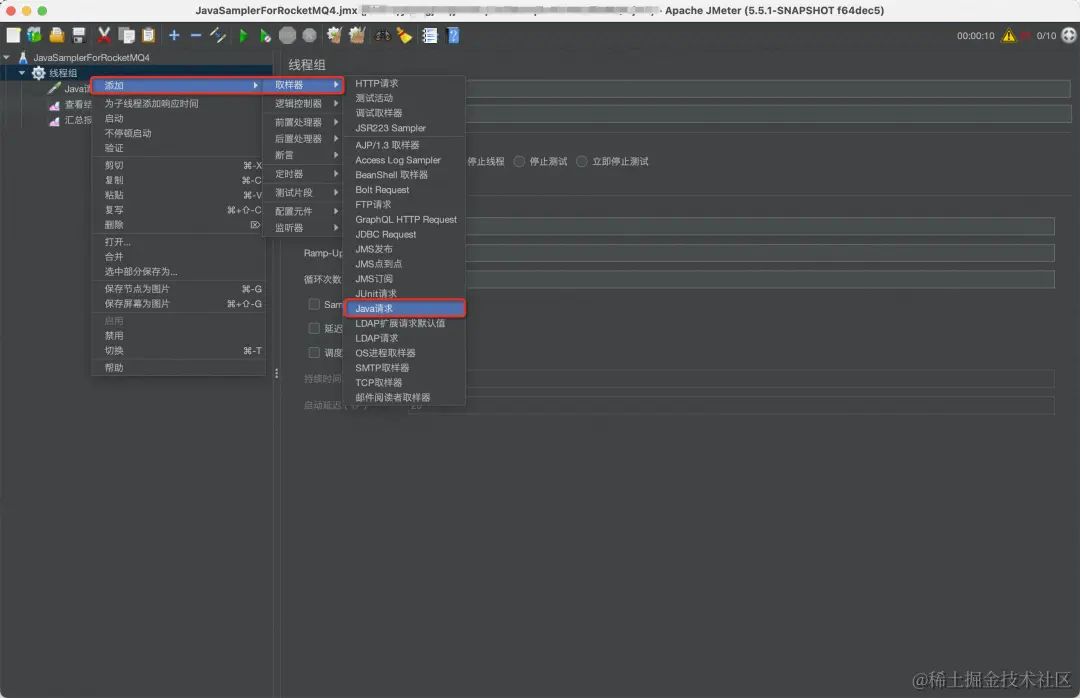The width and height of the screenshot is (1080, 698).
Task: Click the panel divider handle dots
Action: (276, 373)
